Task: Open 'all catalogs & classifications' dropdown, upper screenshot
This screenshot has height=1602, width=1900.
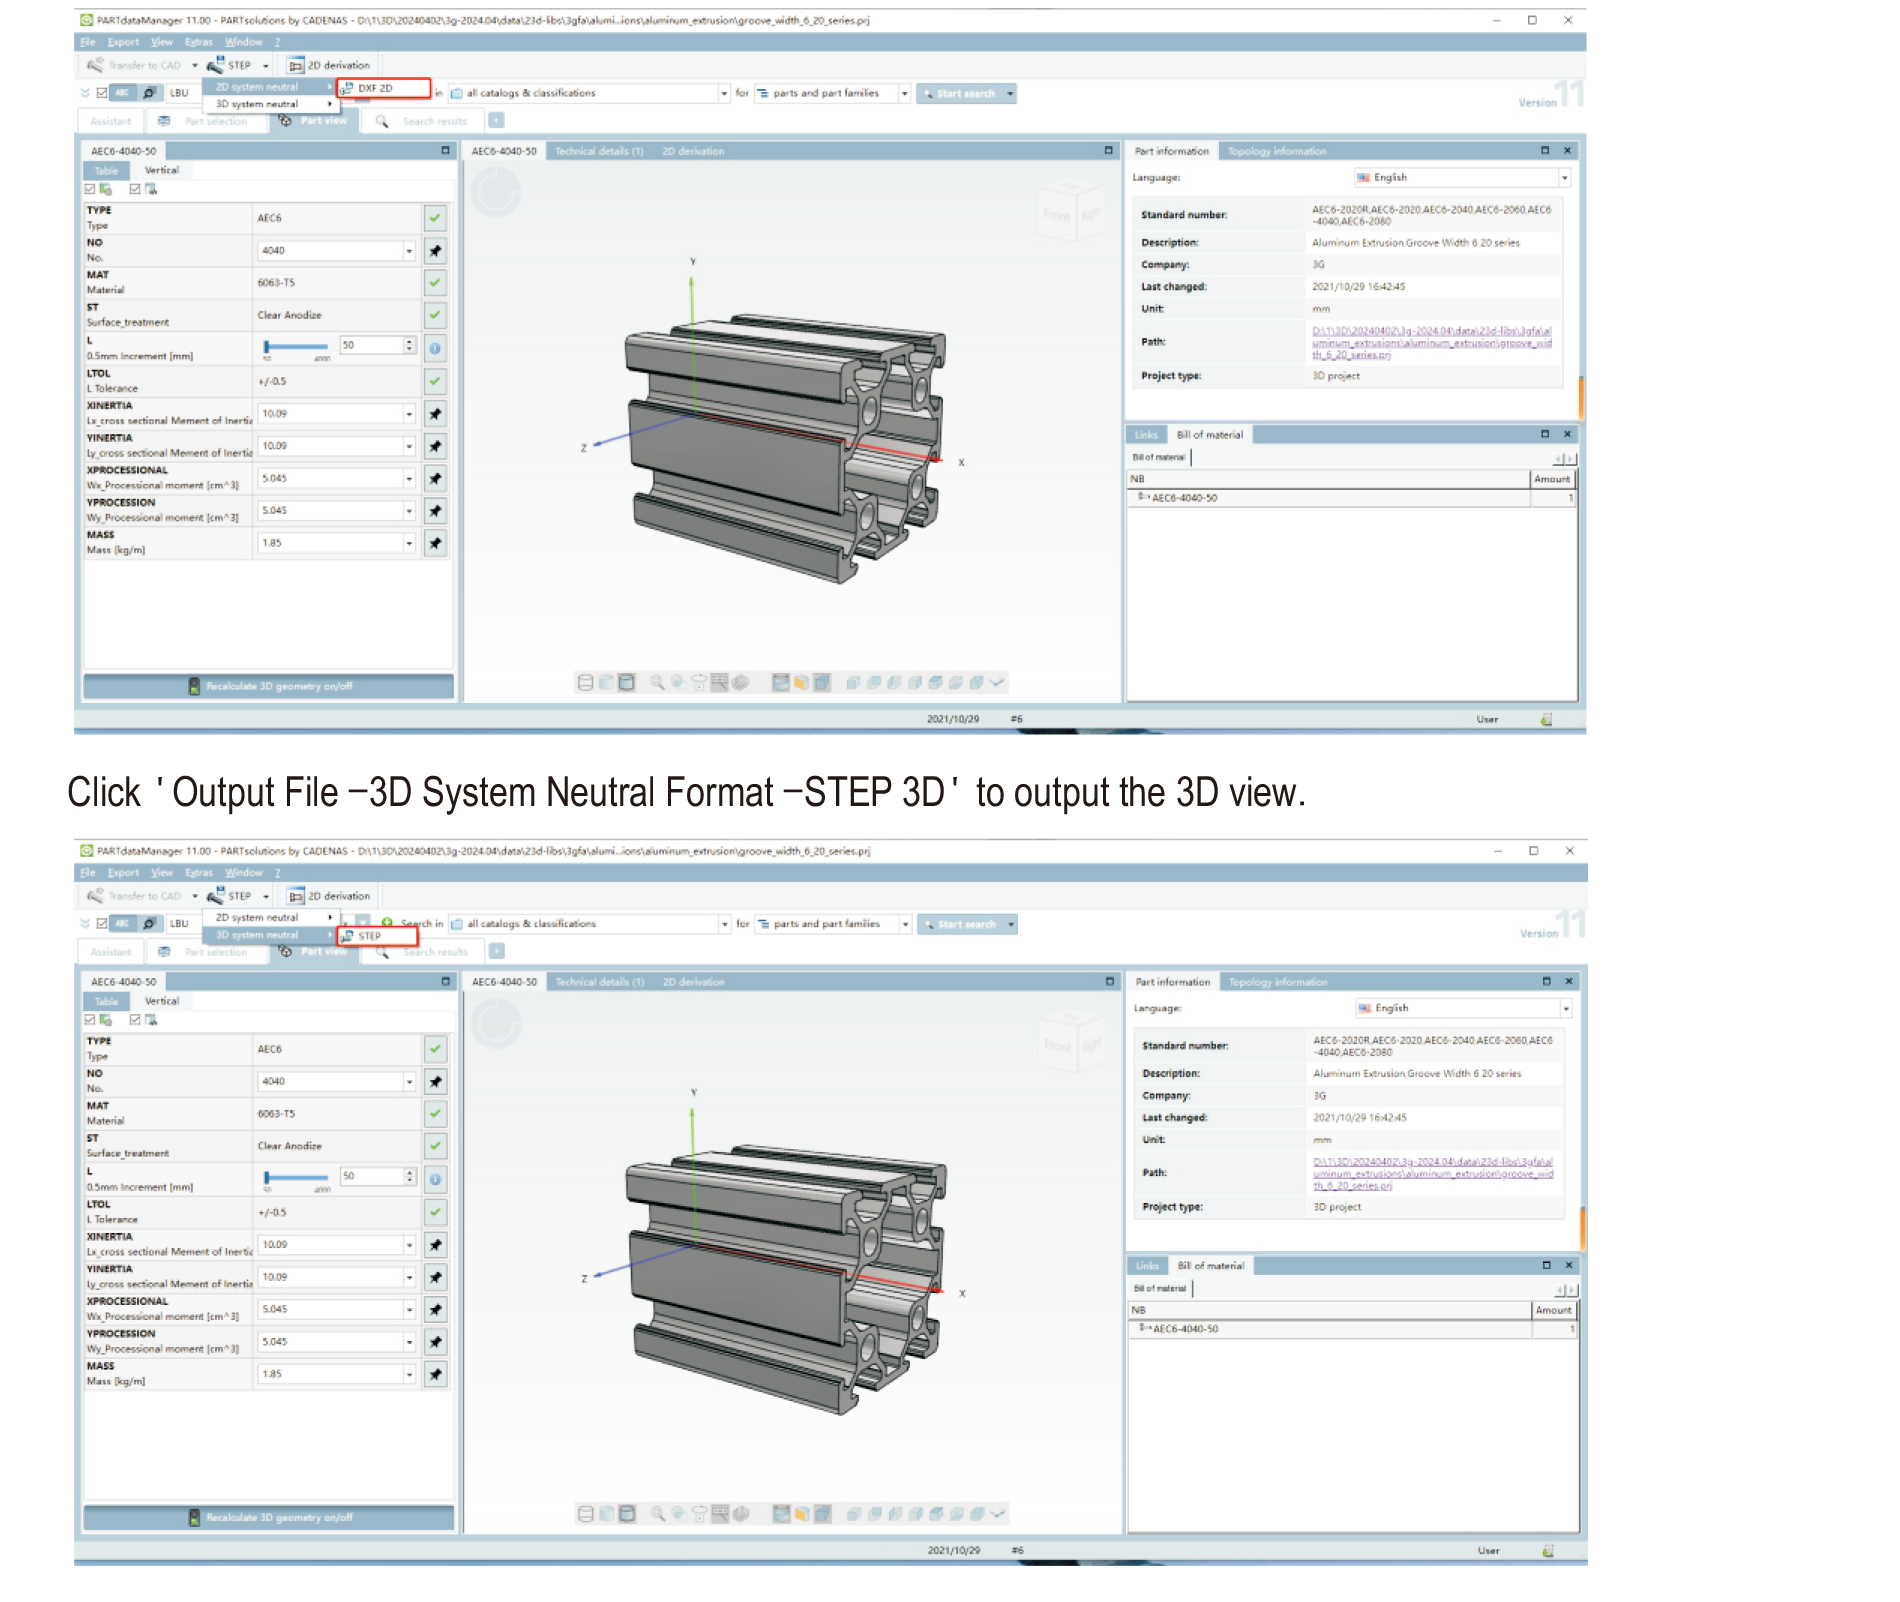Action: tap(724, 93)
